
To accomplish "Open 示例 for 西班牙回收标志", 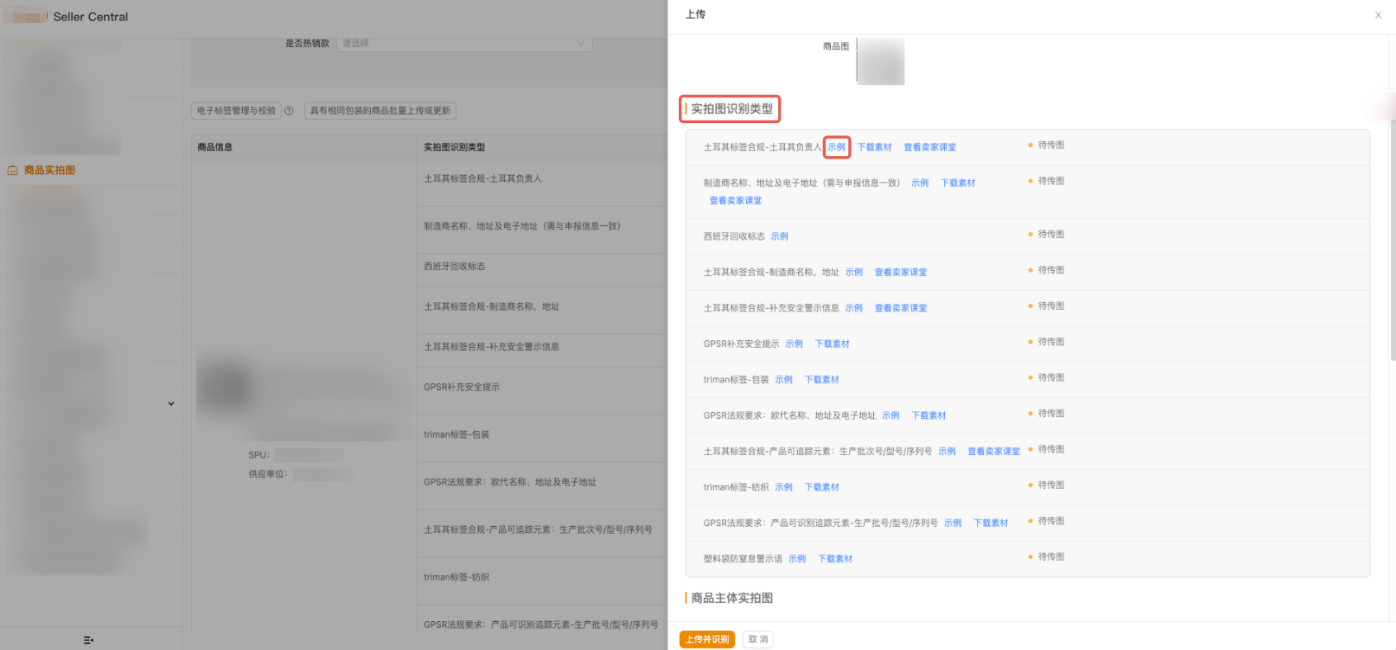I will 779,236.
